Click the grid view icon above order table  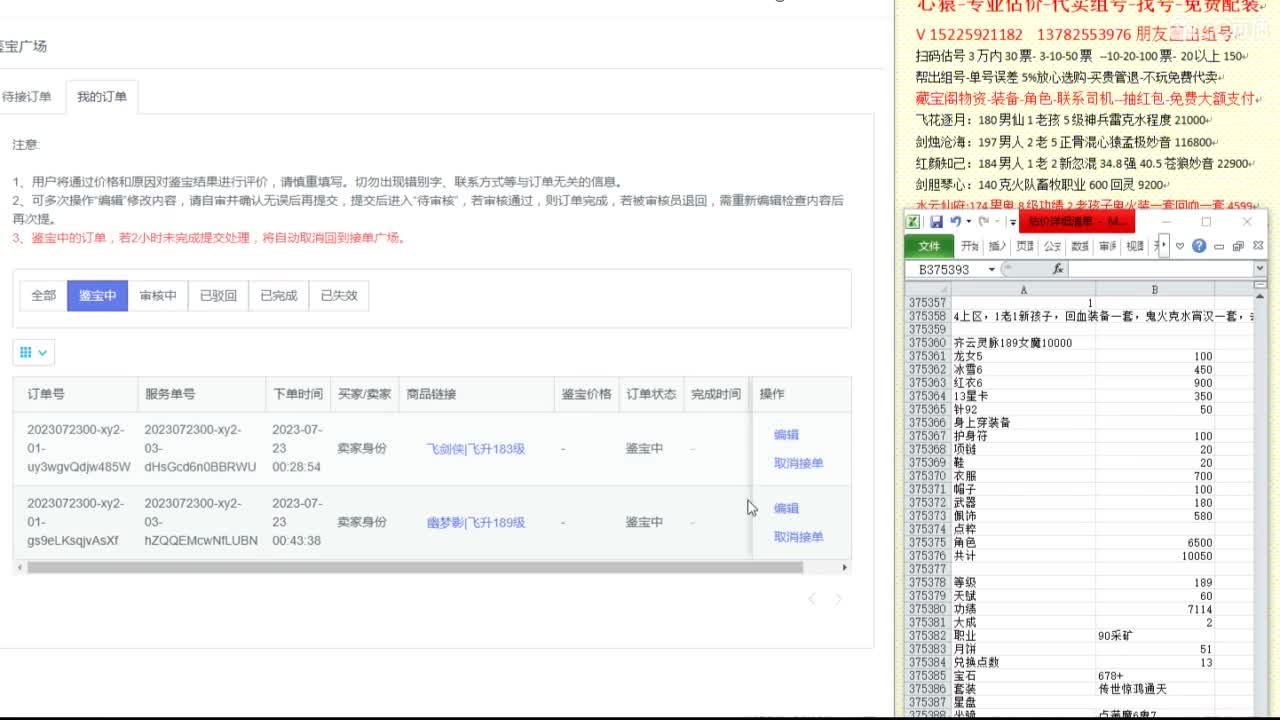click(x=26, y=352)
